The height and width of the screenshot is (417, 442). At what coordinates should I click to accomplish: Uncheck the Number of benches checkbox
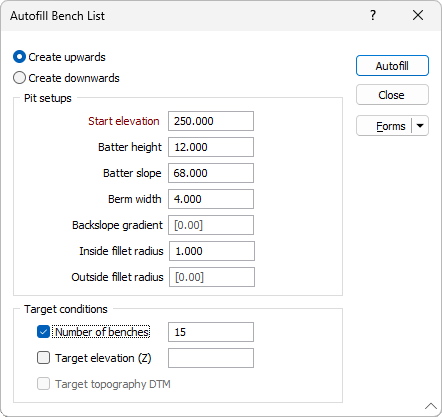pyautogui.click(x=43, y=332)
